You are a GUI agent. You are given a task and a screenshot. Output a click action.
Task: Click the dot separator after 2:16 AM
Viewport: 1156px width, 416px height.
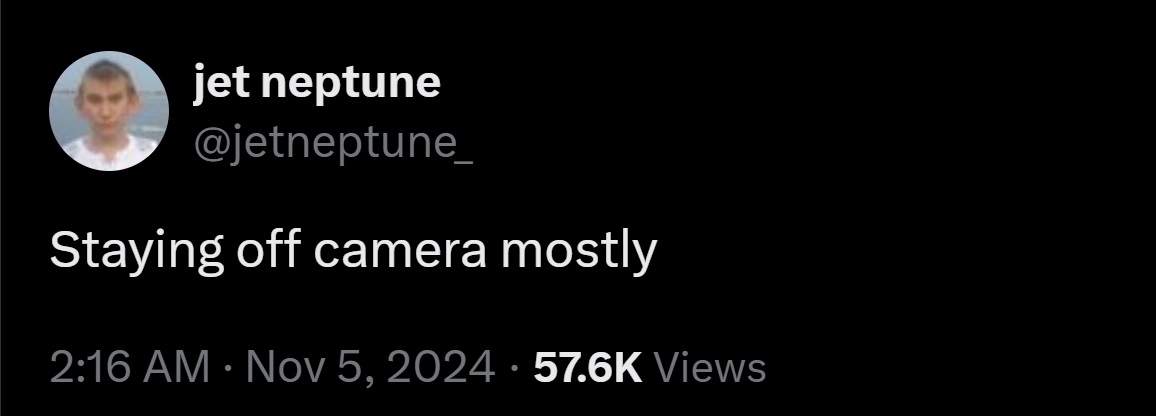(x=228, y=368)
